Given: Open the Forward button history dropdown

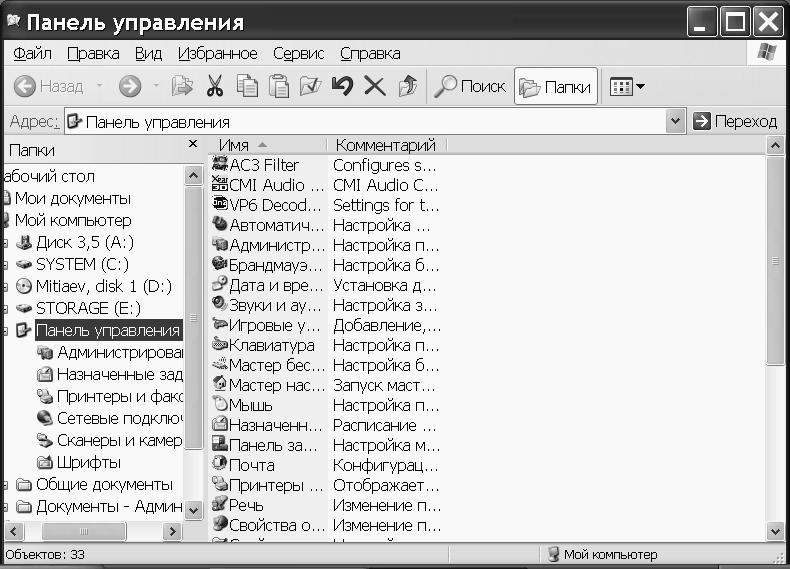Looking at the screenshot, I should (156, 86).
